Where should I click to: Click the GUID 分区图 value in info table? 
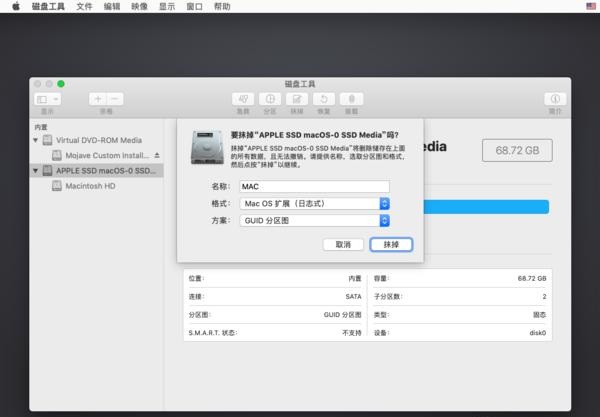342,315
